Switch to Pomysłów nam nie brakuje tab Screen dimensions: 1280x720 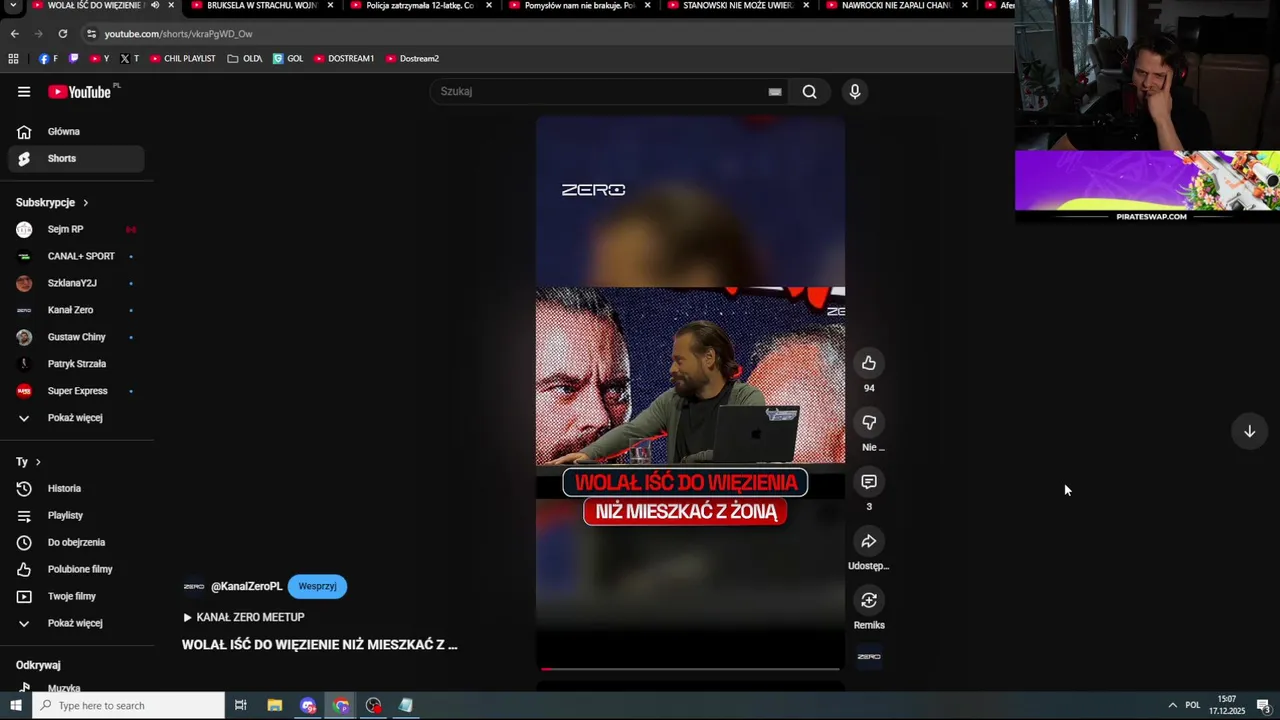[579, 6]
